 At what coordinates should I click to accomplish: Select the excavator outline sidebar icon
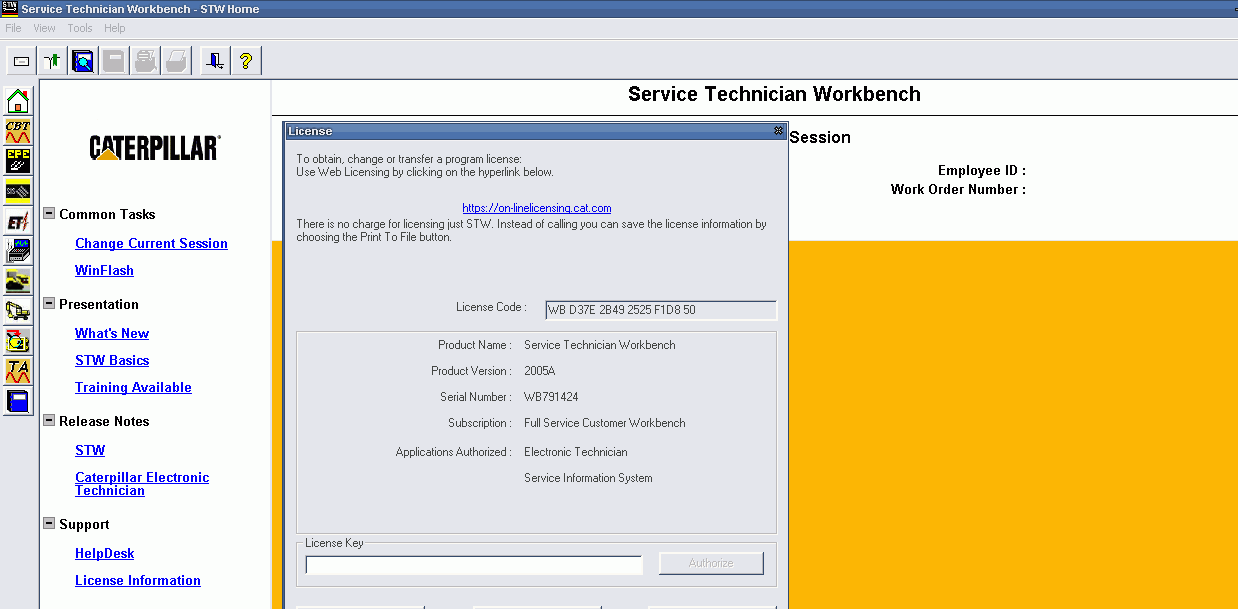[18, 312]
